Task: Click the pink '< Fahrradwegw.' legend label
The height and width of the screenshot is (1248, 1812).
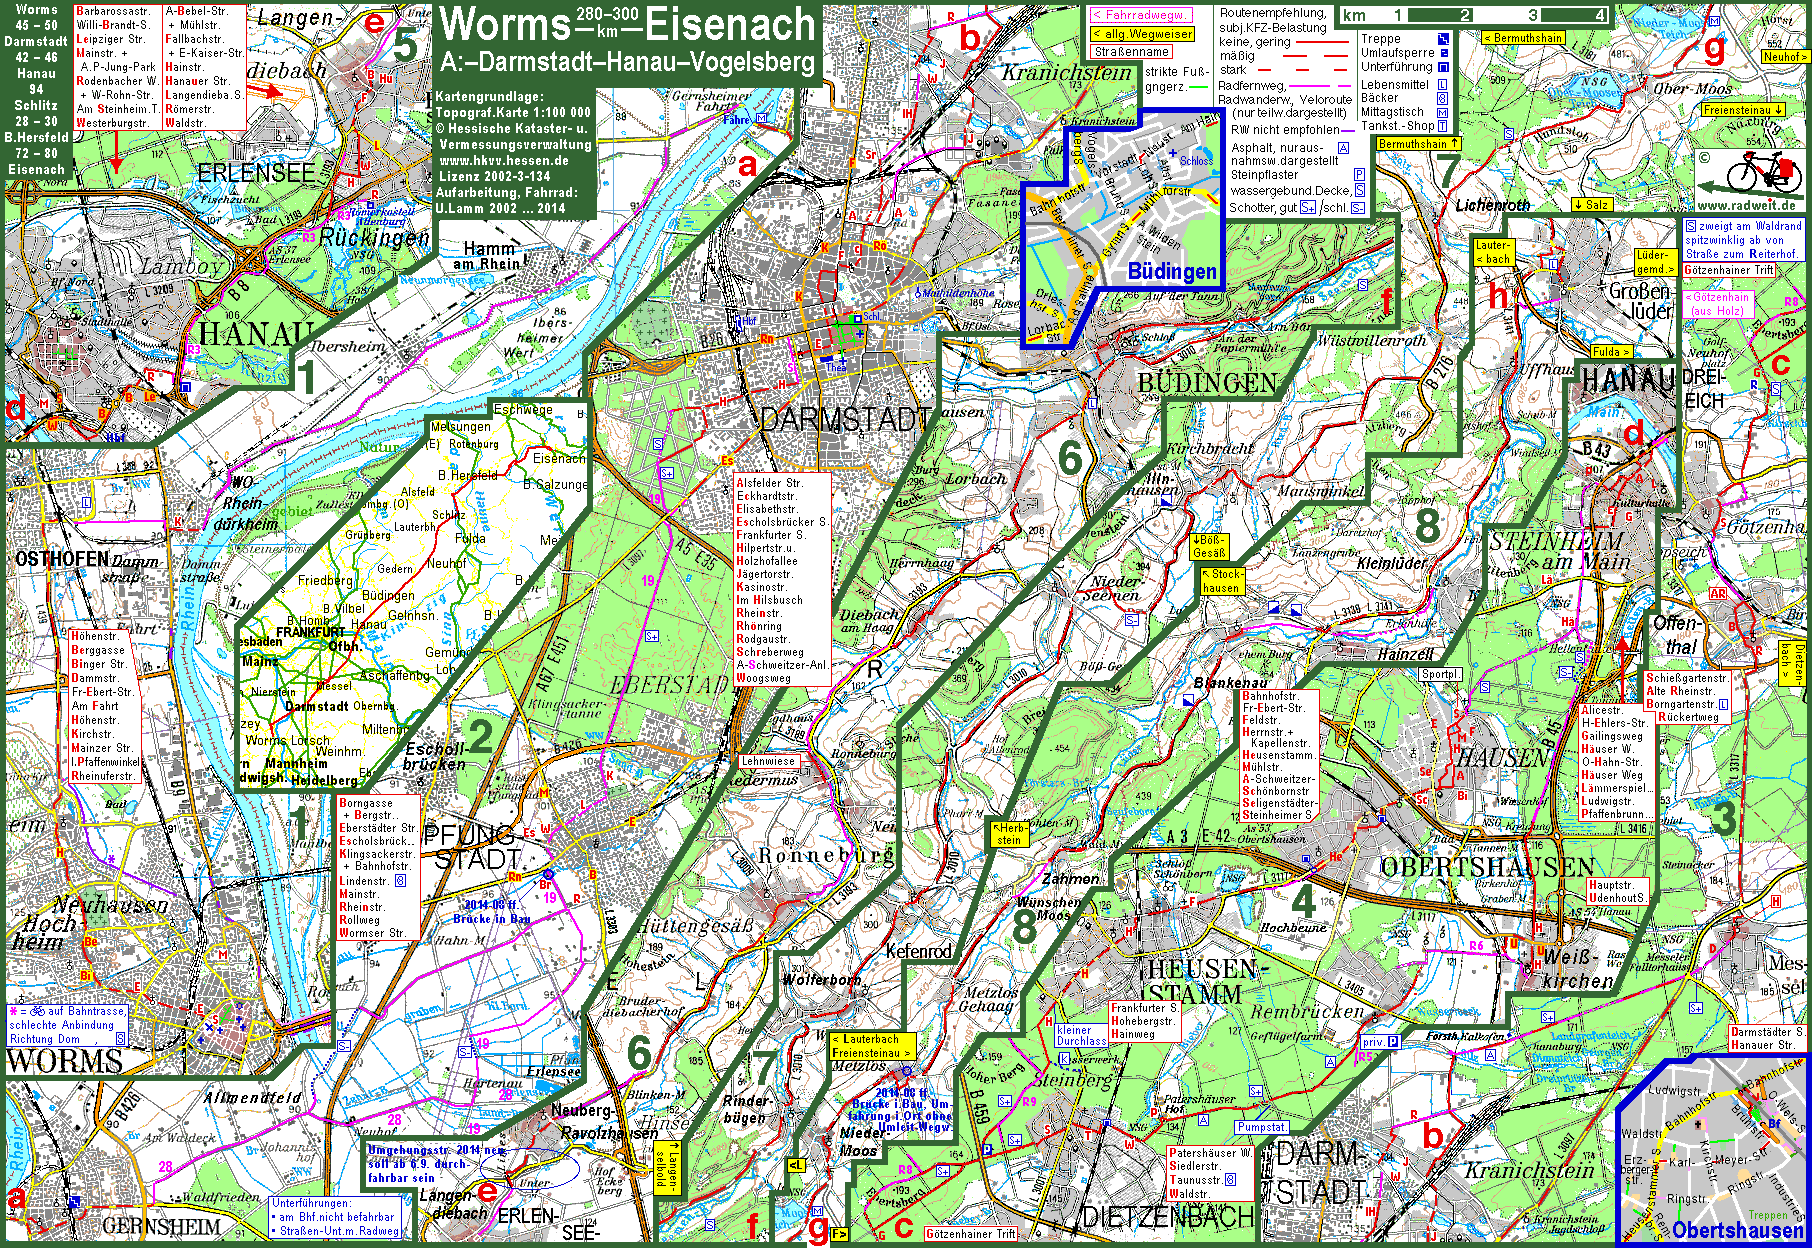Action: (1140, 16)
